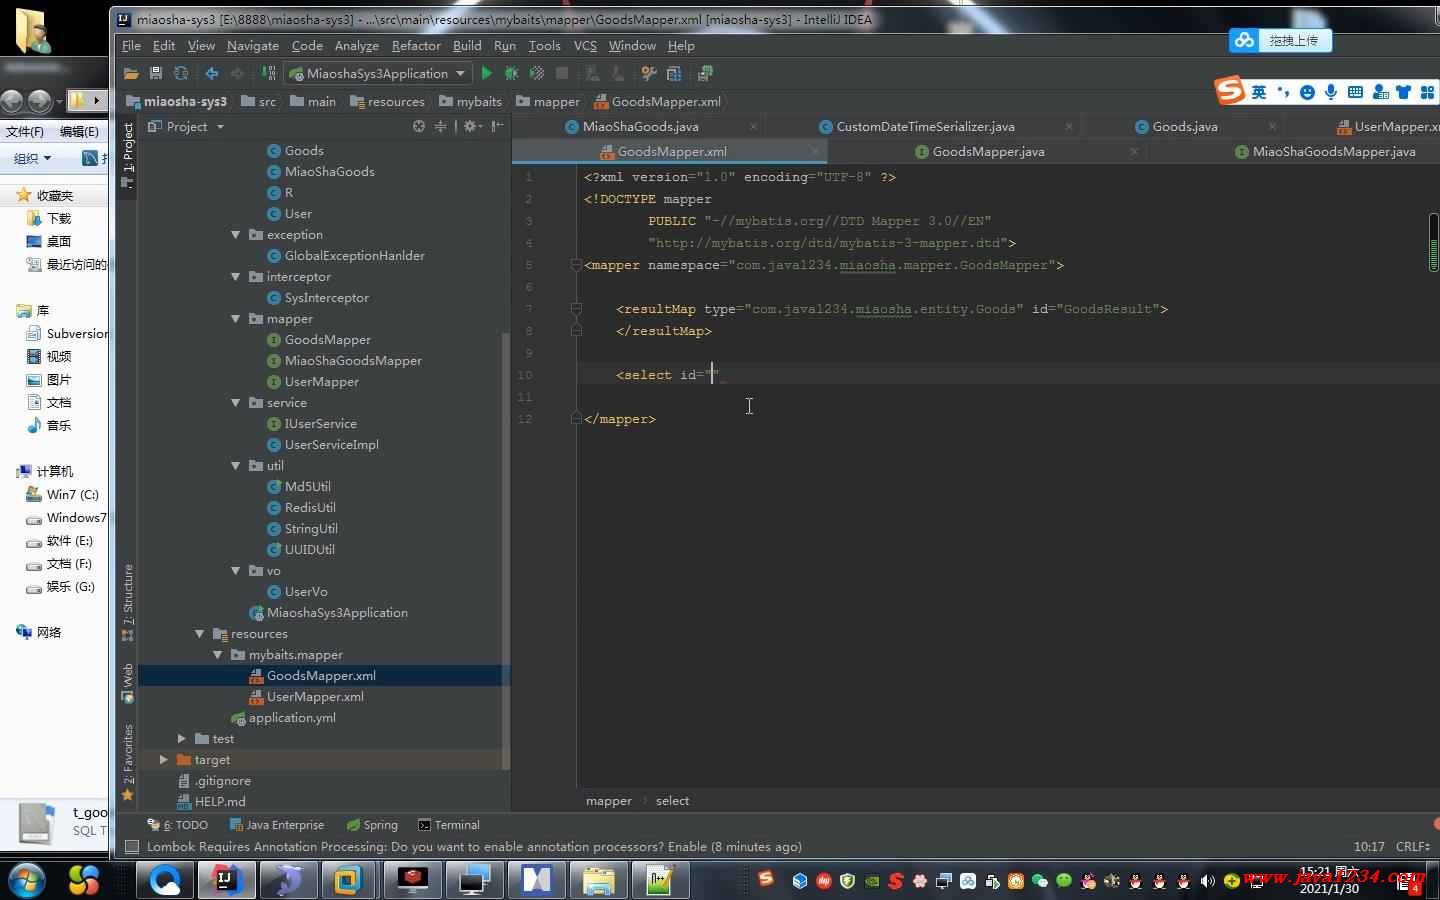Expand the test folder in project tree
This screenshot has height=900, width=1440.
click(182, 739)
